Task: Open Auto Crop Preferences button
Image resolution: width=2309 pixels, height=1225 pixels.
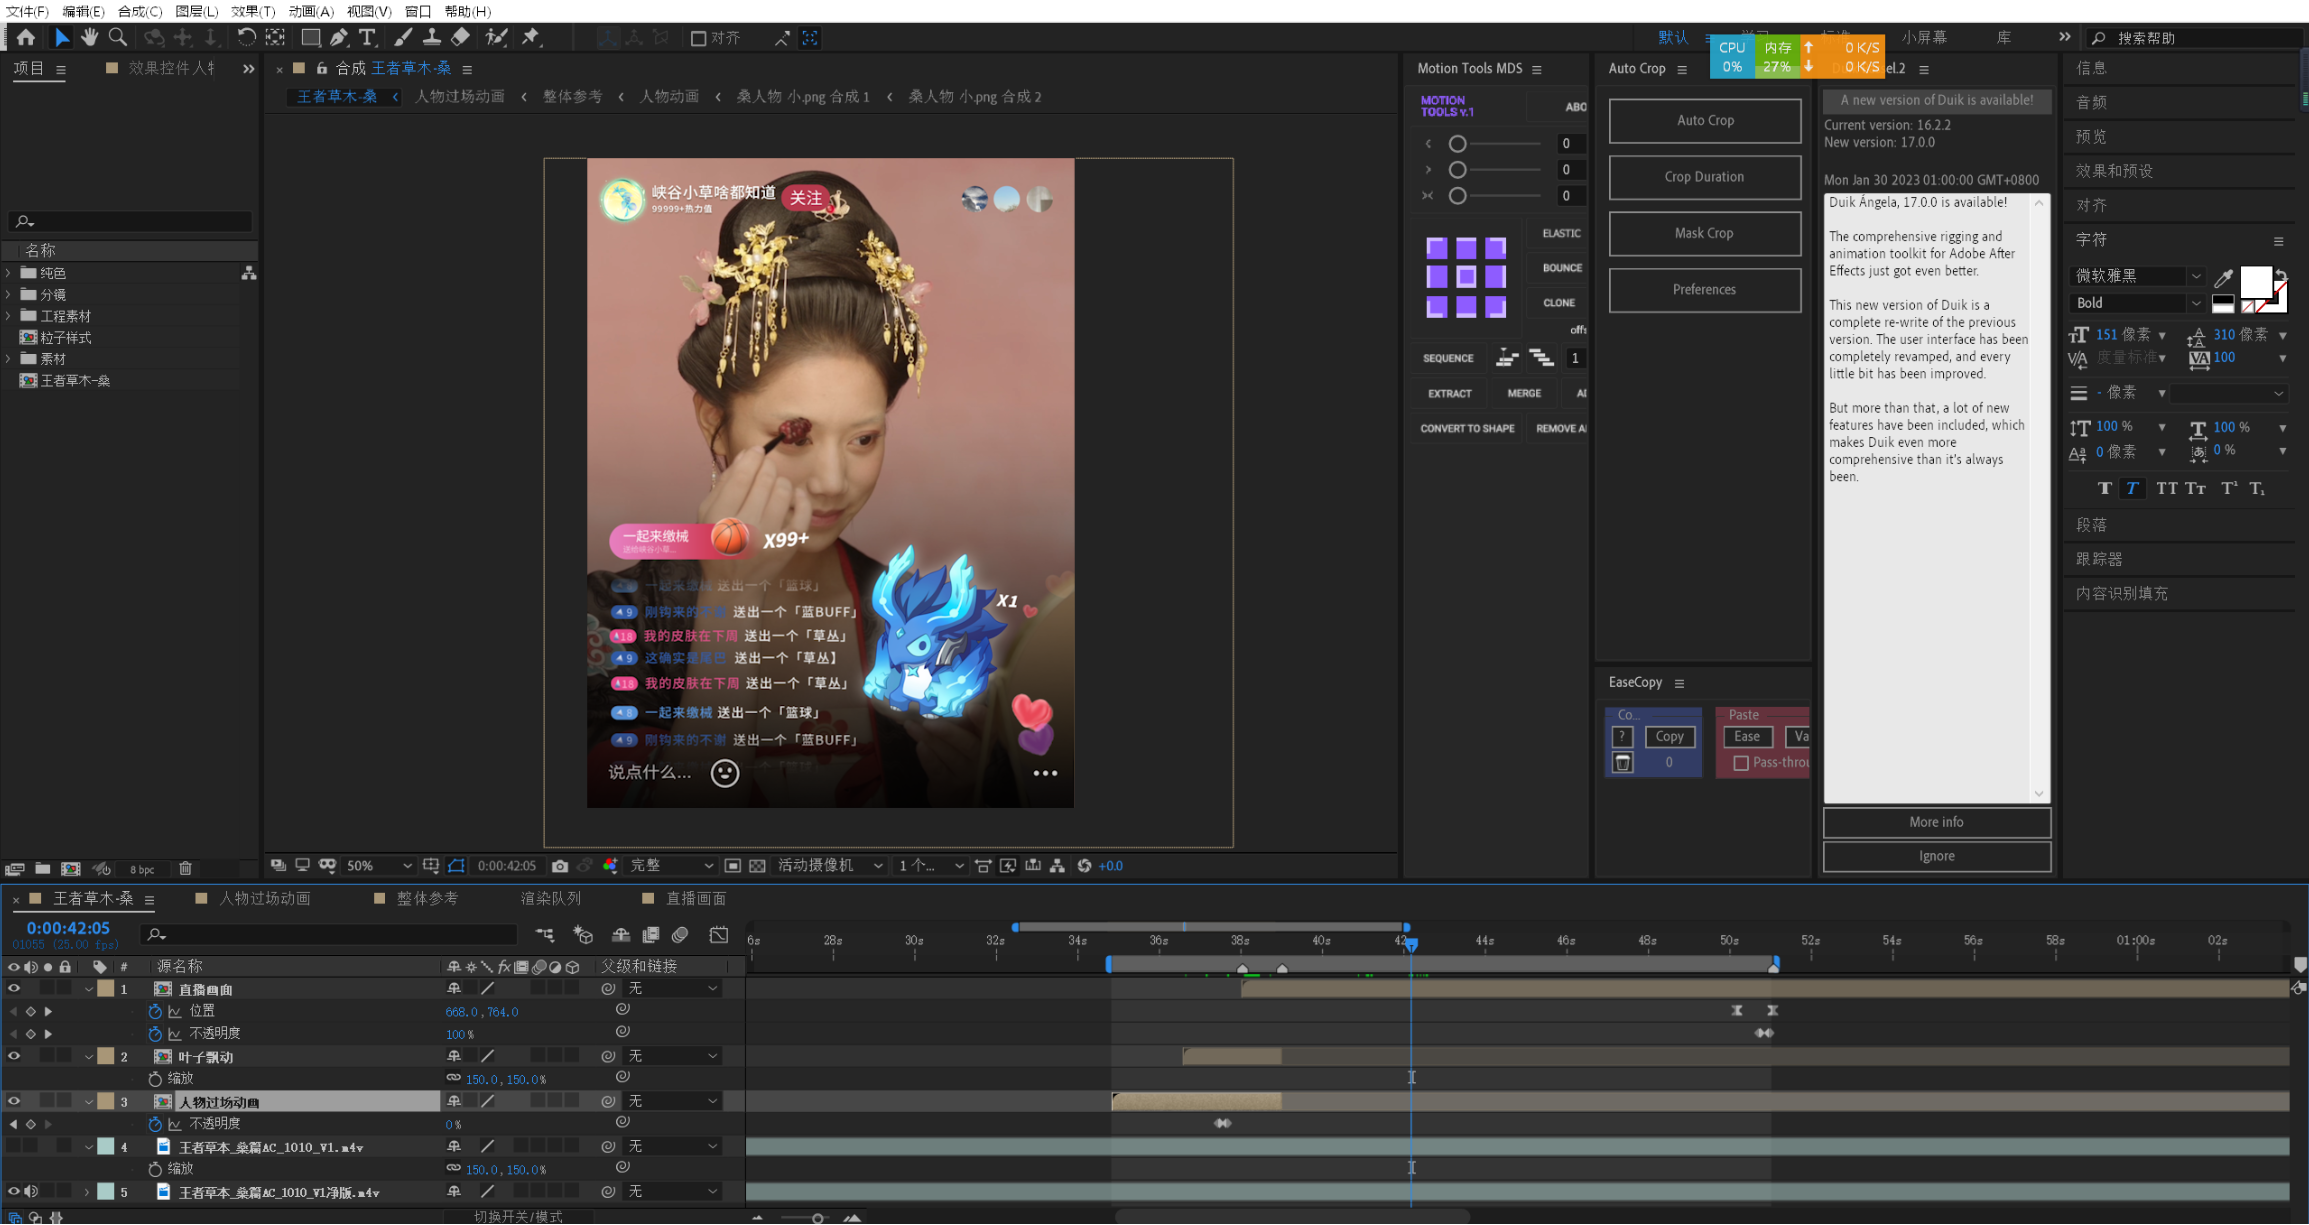Action: (x=1705, y=290)
